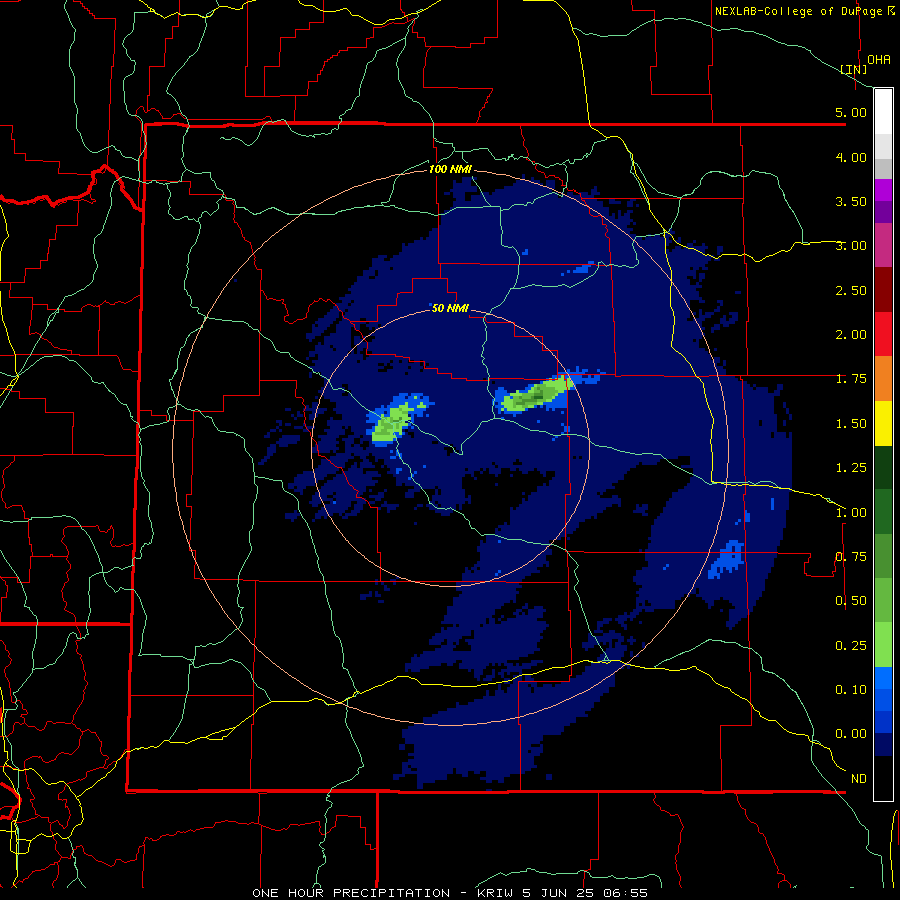Click the green precipitation cell west of radar center

click(393, 423)
